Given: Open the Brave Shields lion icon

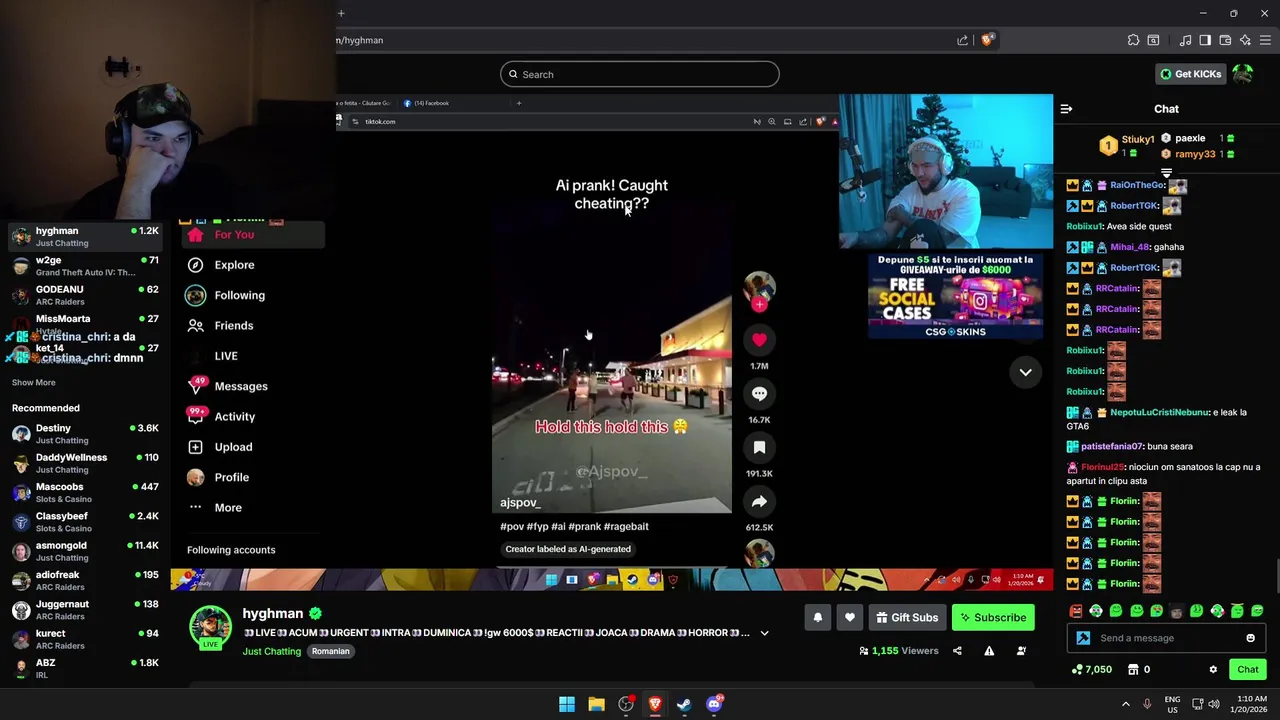Looking at the screenshot, I should click(x=987, y=40).
